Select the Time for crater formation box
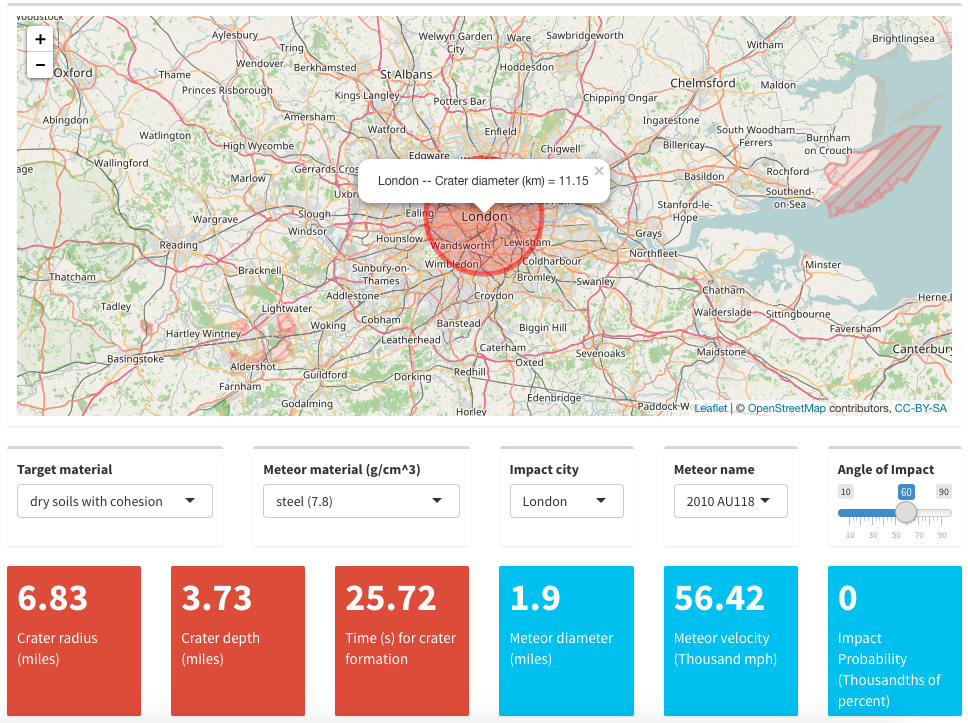This screenshot has height=723, width=968. (x=402, y=640)
